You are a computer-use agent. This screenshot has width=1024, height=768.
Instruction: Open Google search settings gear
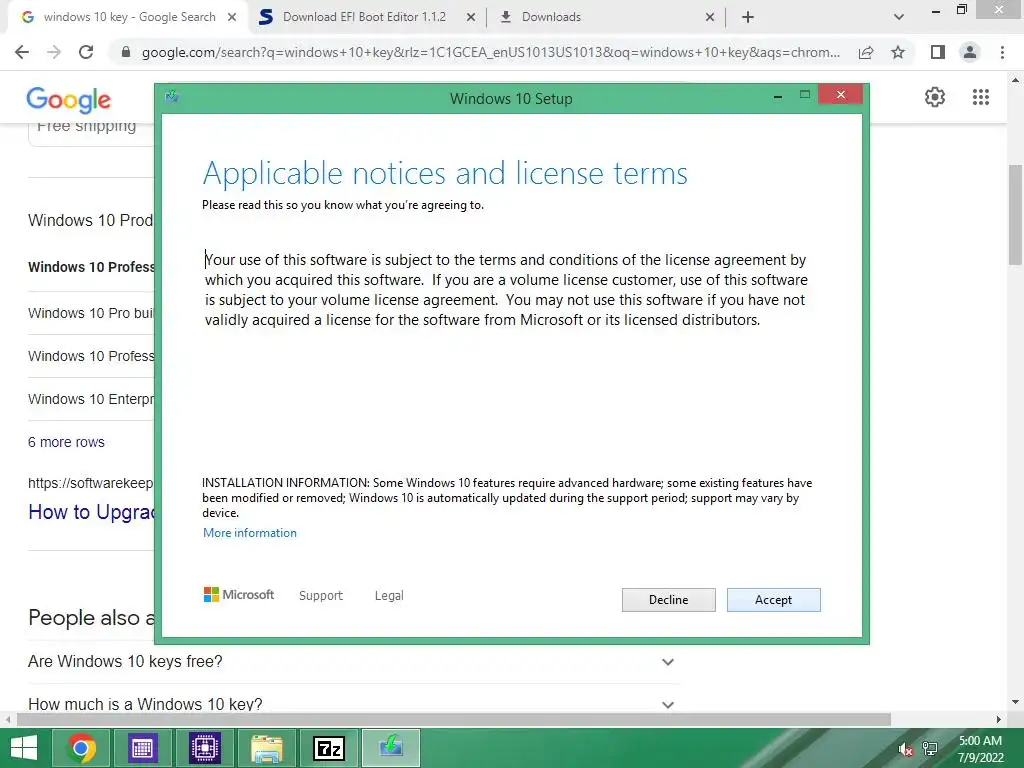(935, 97)
